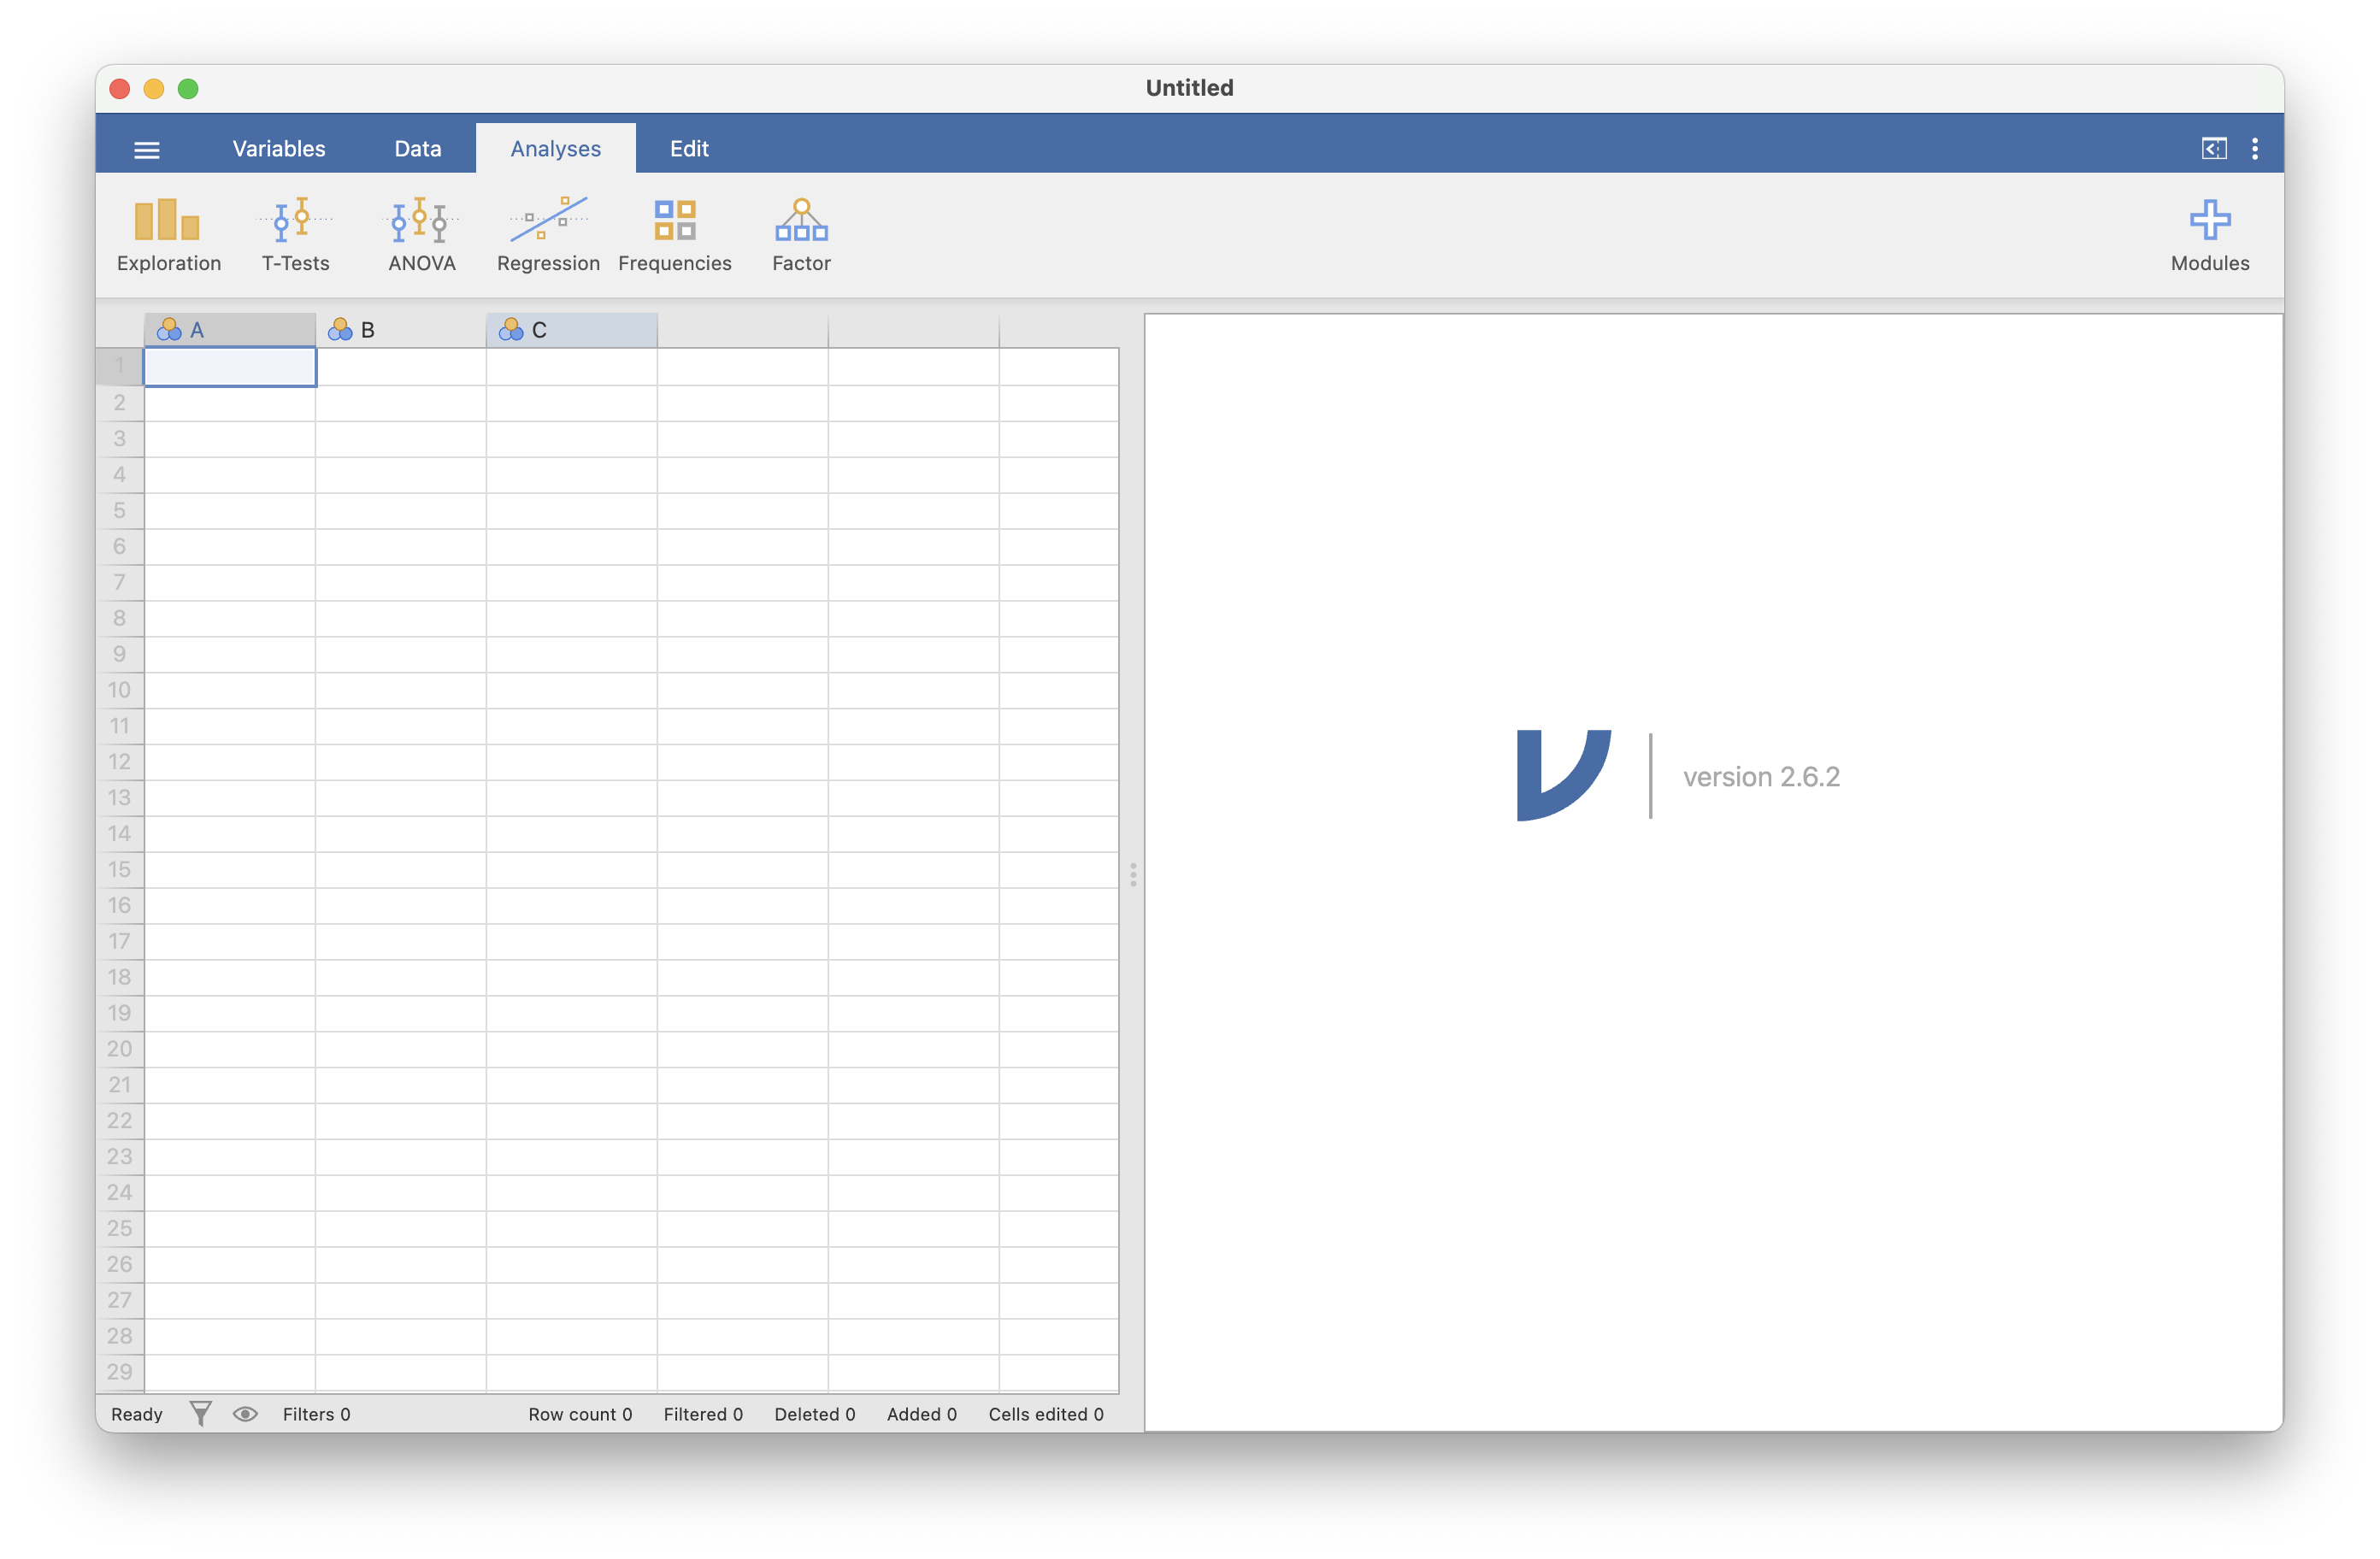Hide the results panel with arrow icon
Image resolution: width=2380 pixels, height=1559 pixels.
[x=2213, y=149]
